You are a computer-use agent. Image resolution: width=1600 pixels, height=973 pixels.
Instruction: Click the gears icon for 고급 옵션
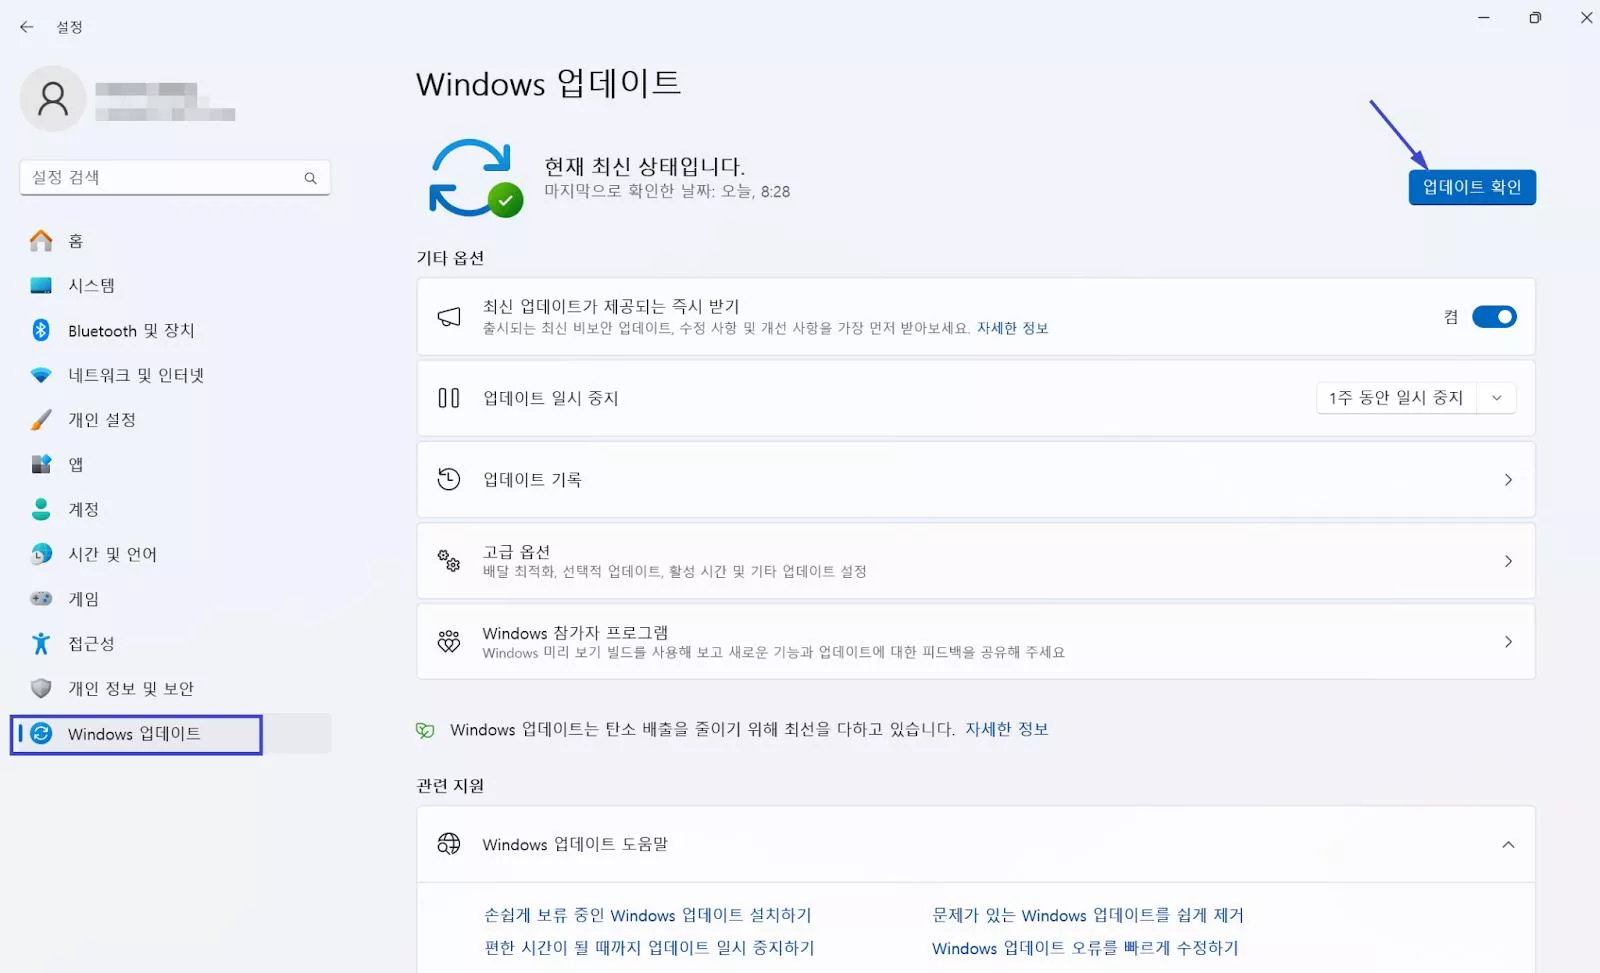pos(449,561)
